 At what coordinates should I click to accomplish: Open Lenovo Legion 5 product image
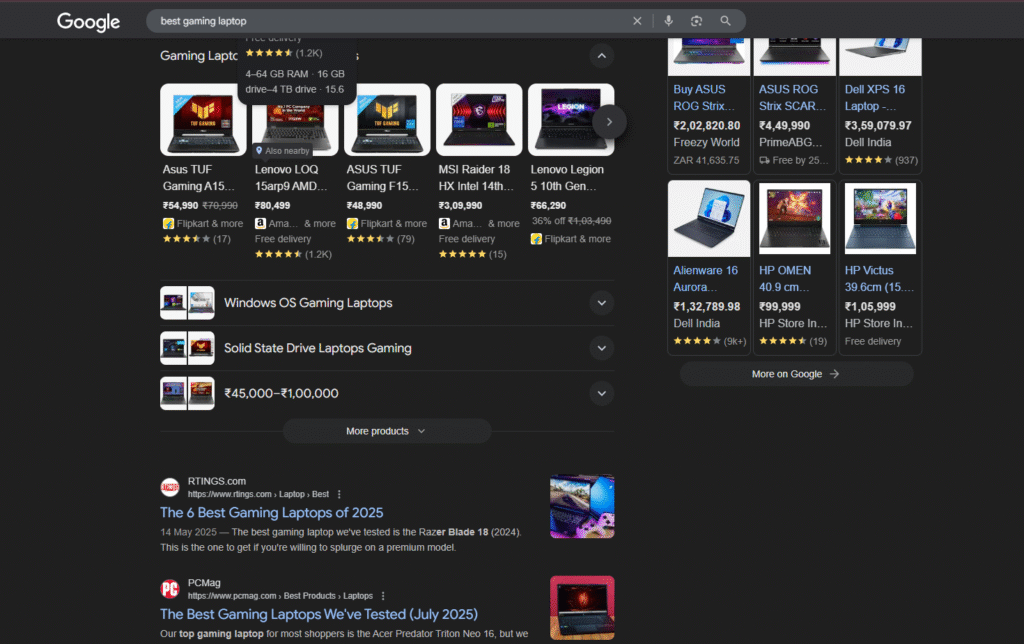pyautogui.click(x=571, y=120)
